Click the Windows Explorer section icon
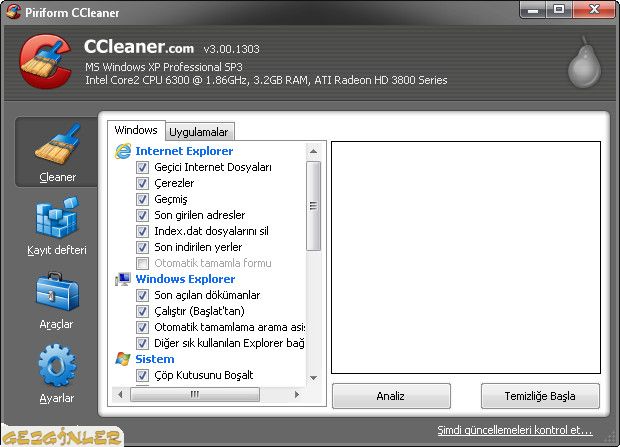 pos(123,279)
